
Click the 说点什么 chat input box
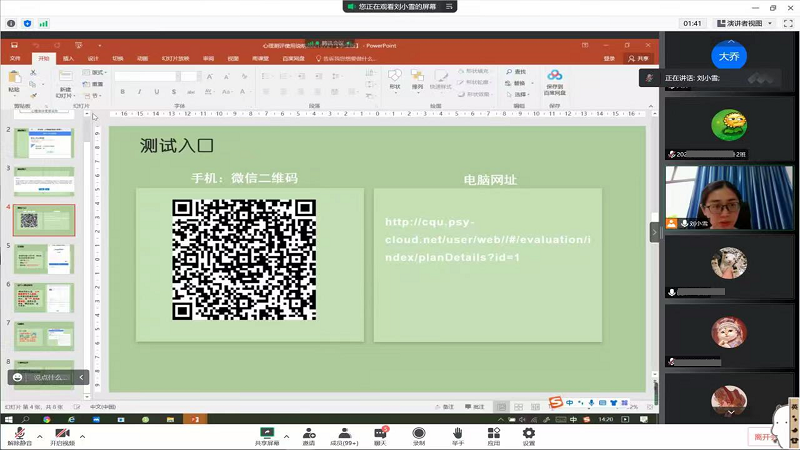tap(48, 378)
